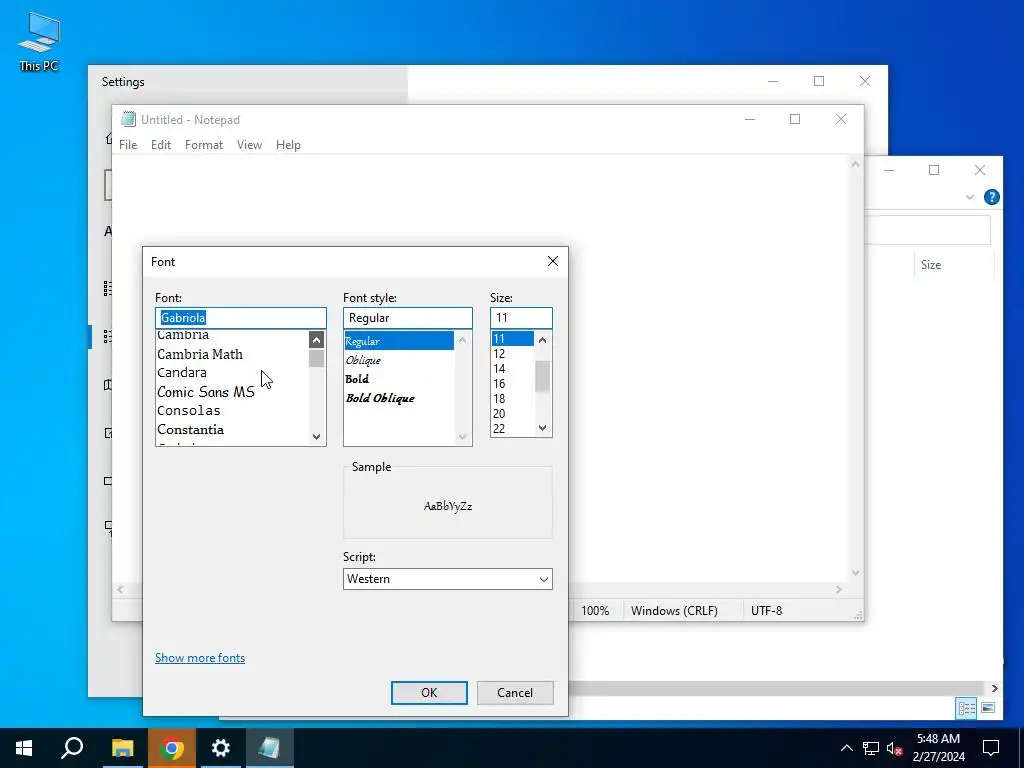Click the taskbar clock and date

[938, 748]
